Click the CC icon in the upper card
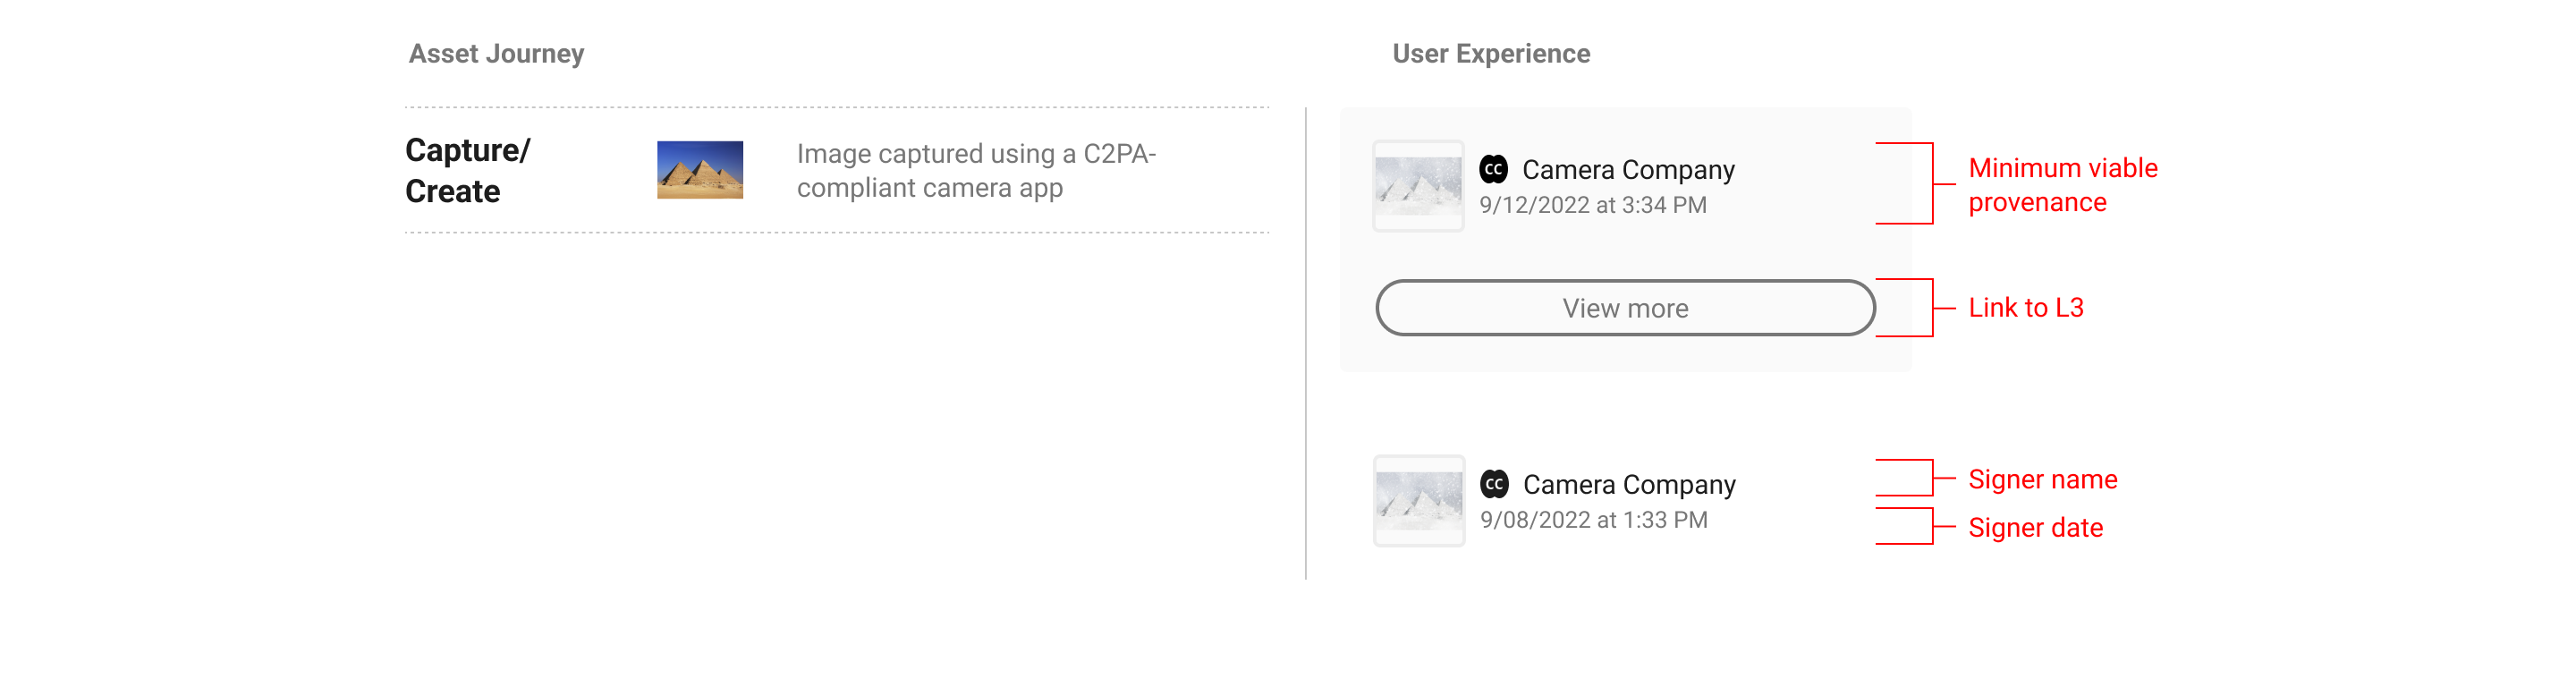The width and height of the screenshot is (2576, 687). [x=1493, y=169]
